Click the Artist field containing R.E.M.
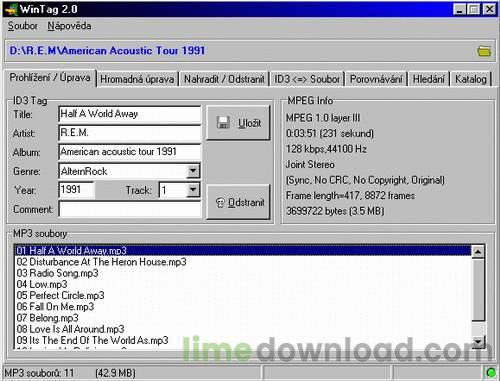The width and height of the screenshot is (500, 381). point(130,133)
